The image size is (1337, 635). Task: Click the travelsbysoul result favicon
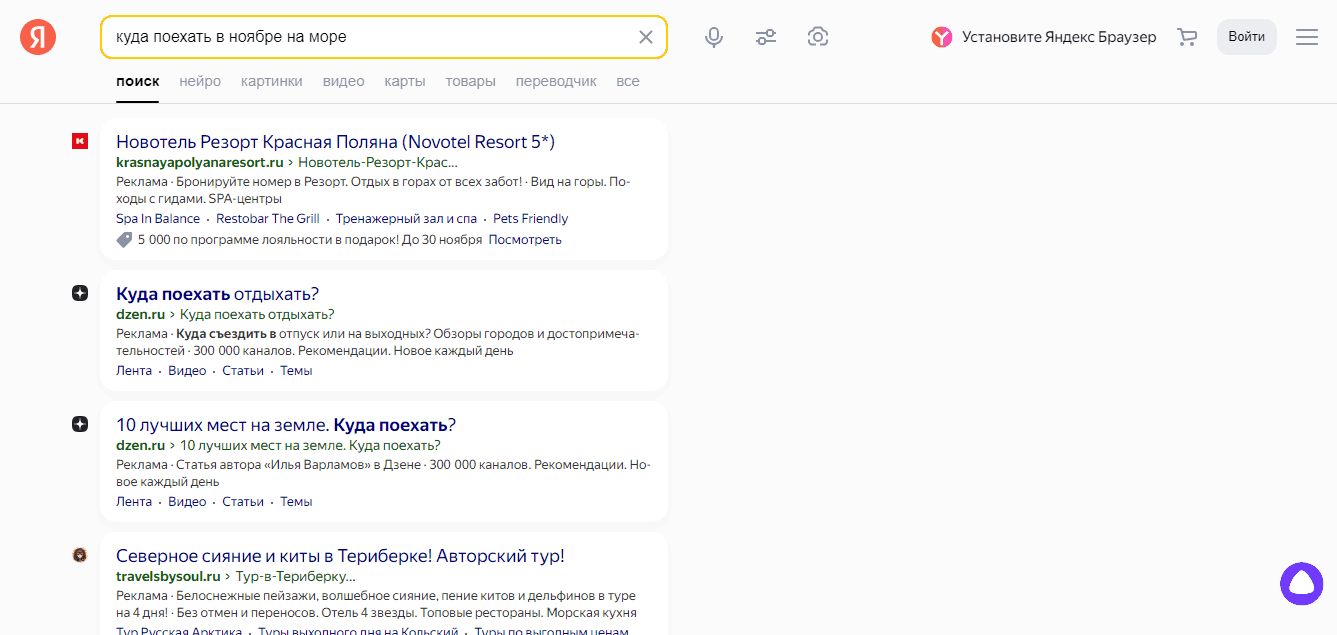pos(80,555)
